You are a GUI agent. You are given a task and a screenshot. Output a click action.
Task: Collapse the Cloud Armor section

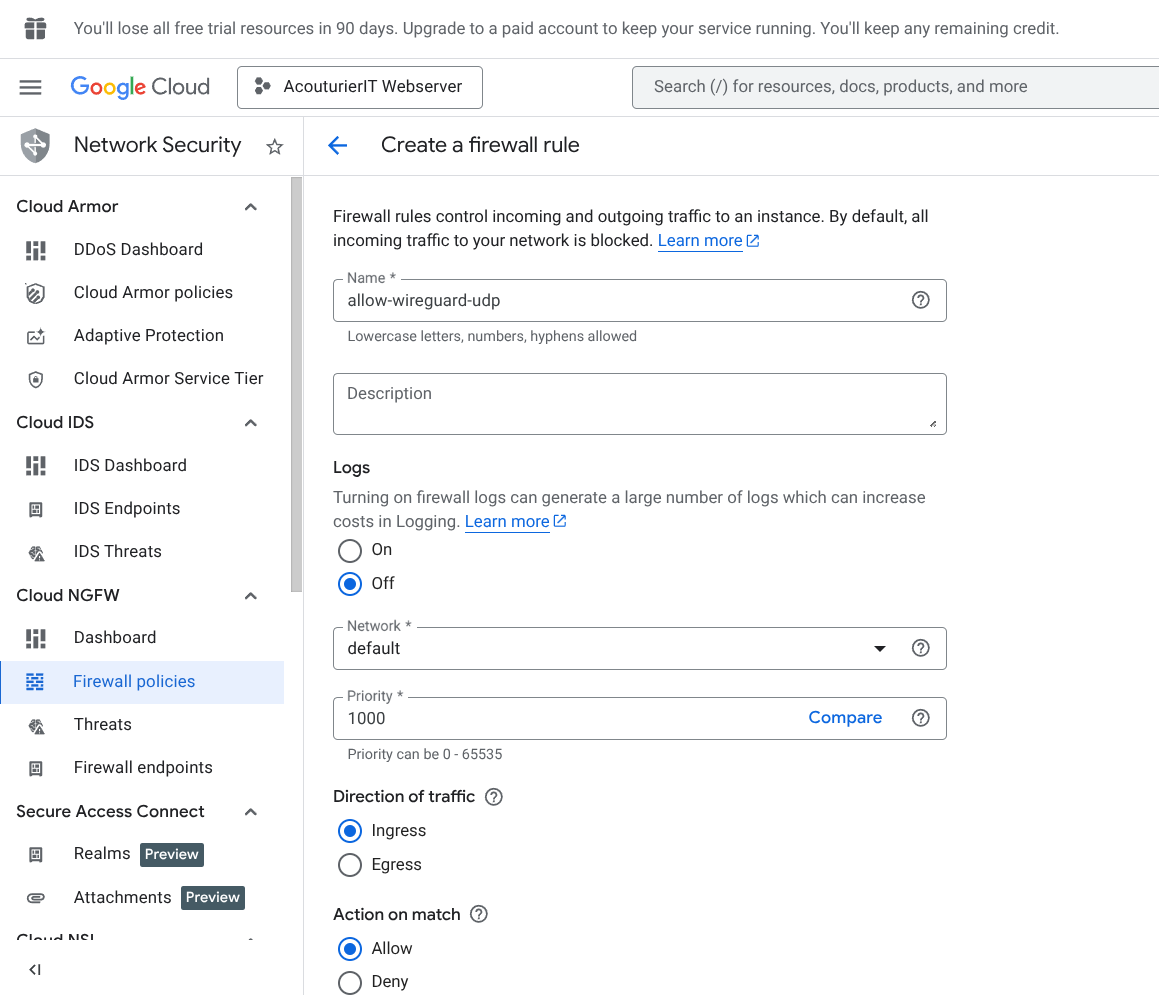(x=250, y=206)
